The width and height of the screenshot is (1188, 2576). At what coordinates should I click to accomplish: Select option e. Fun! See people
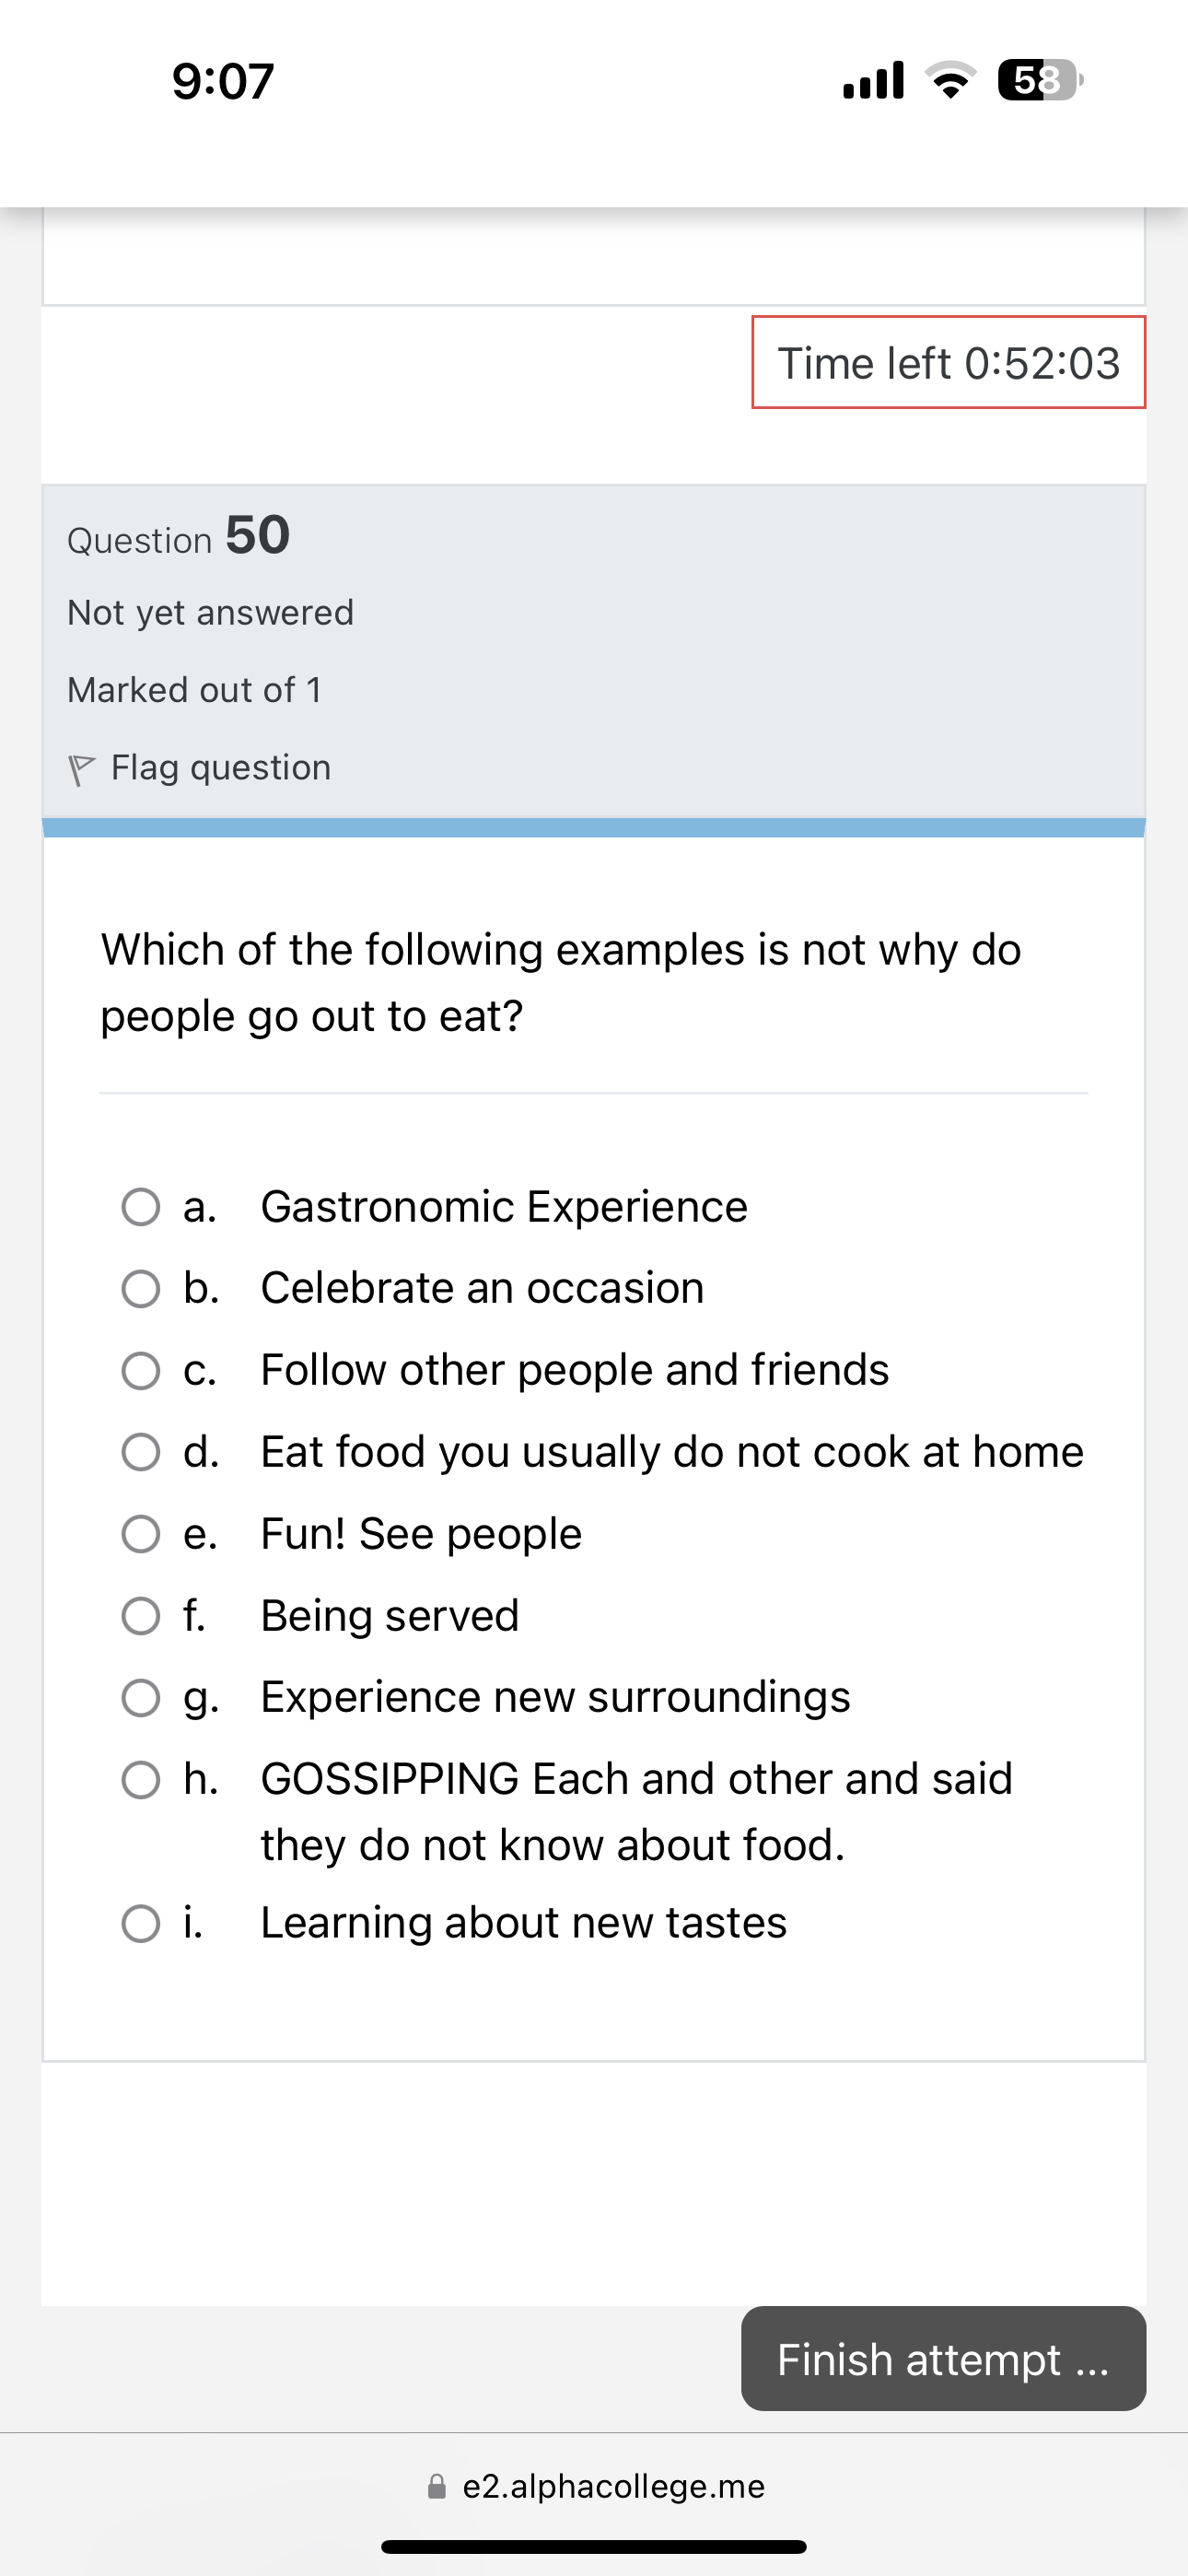[141, 1534]
